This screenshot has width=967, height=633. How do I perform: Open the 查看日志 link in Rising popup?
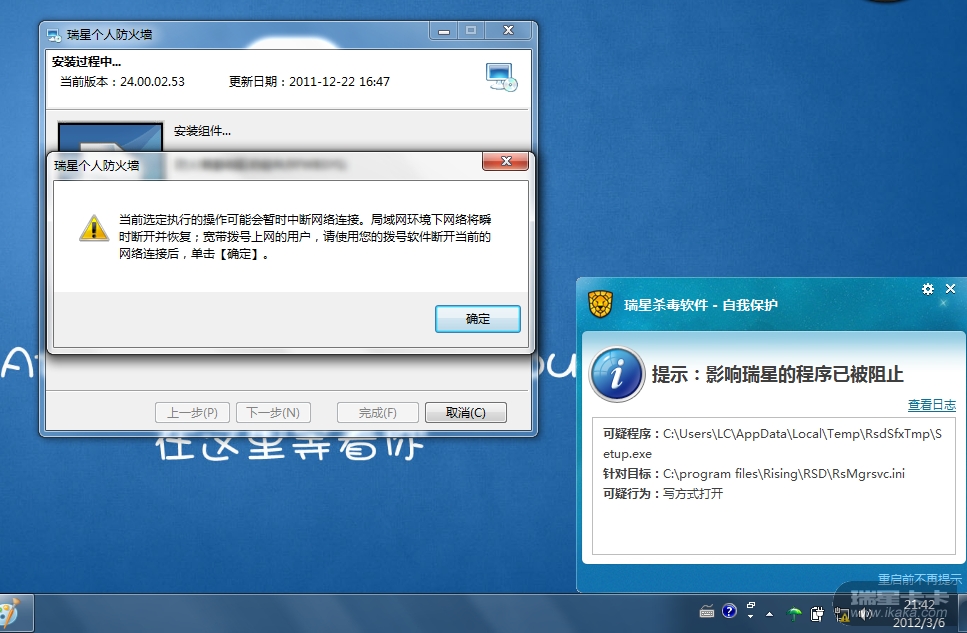931,405
